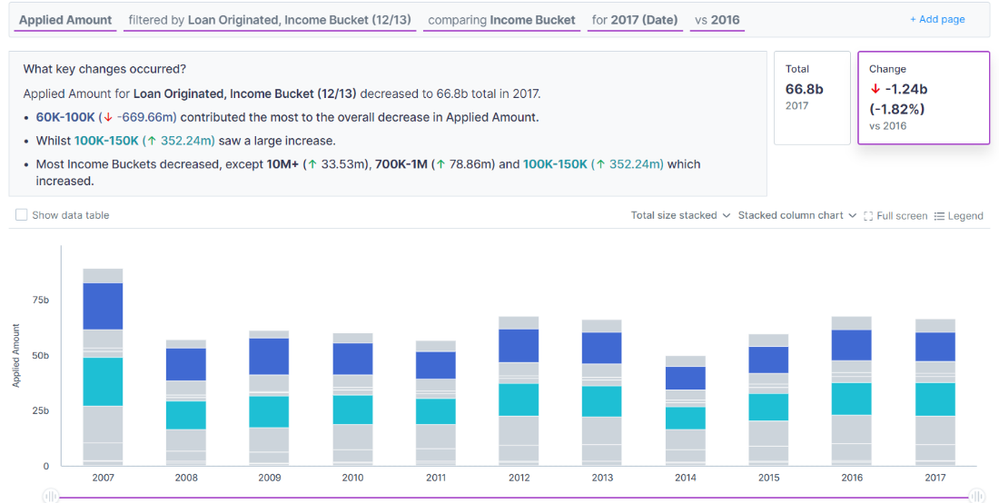The width and height of the screenshot is (999, 503).
Task: Click the 60K-100K link in insights
Action: pyautogui.click(x=65, y=117)
